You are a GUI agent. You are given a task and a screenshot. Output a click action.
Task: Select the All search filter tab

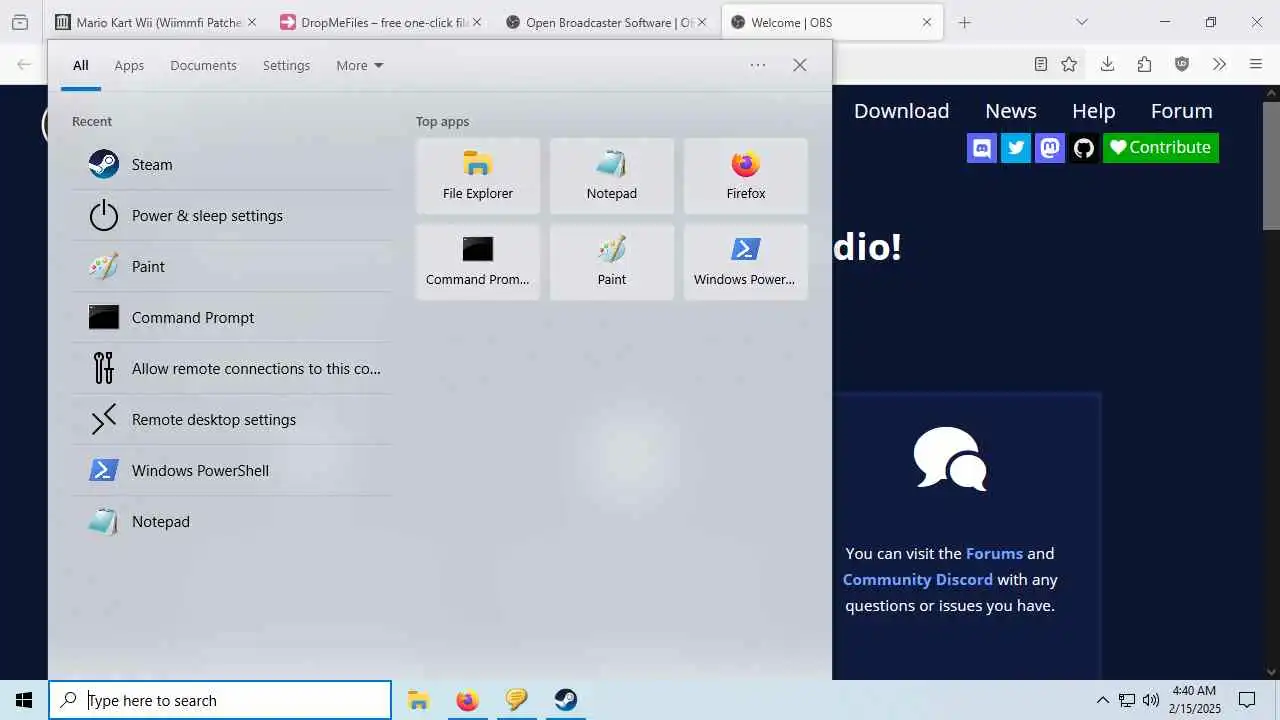pyautogui.click(x=81, y=65)
